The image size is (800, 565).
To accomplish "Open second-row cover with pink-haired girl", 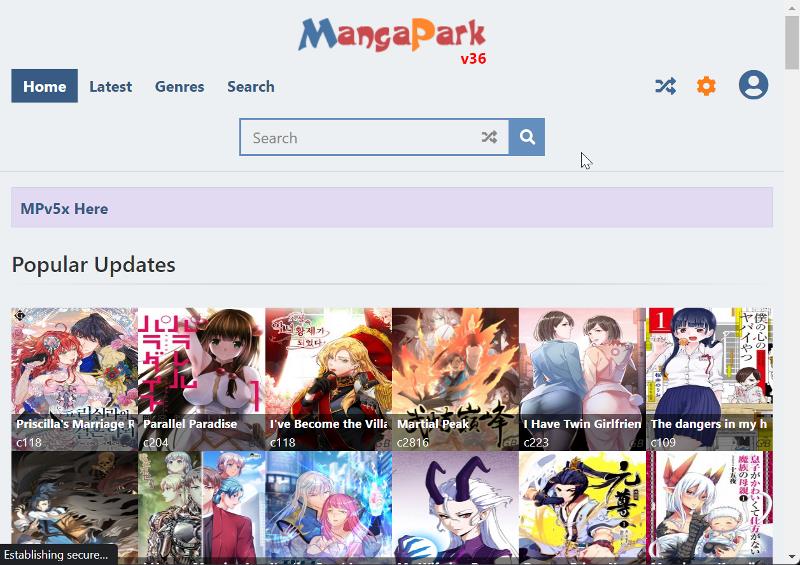I will pos(329,507).
